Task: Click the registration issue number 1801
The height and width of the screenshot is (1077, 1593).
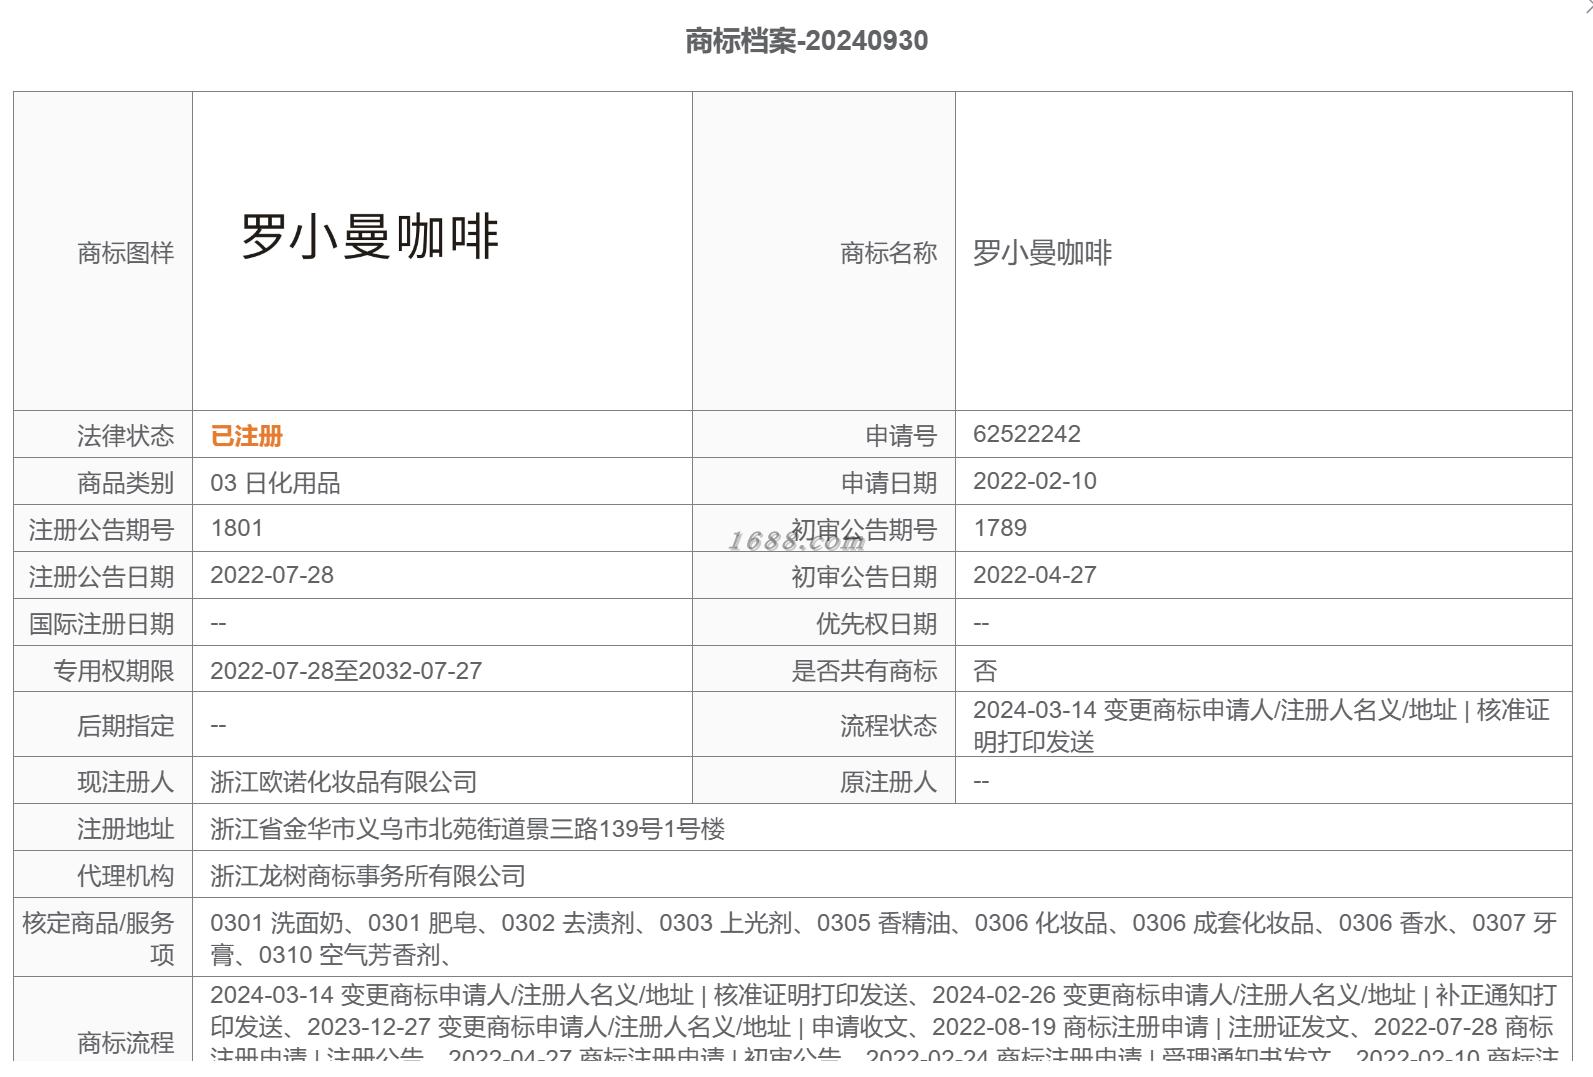Action: coord(236,528)
